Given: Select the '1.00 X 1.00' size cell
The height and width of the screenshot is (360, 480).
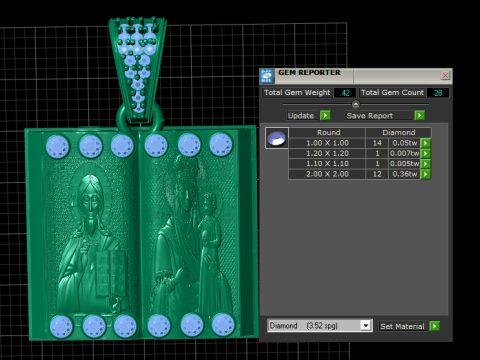Looking at the screenshot, I should point(327,143).
